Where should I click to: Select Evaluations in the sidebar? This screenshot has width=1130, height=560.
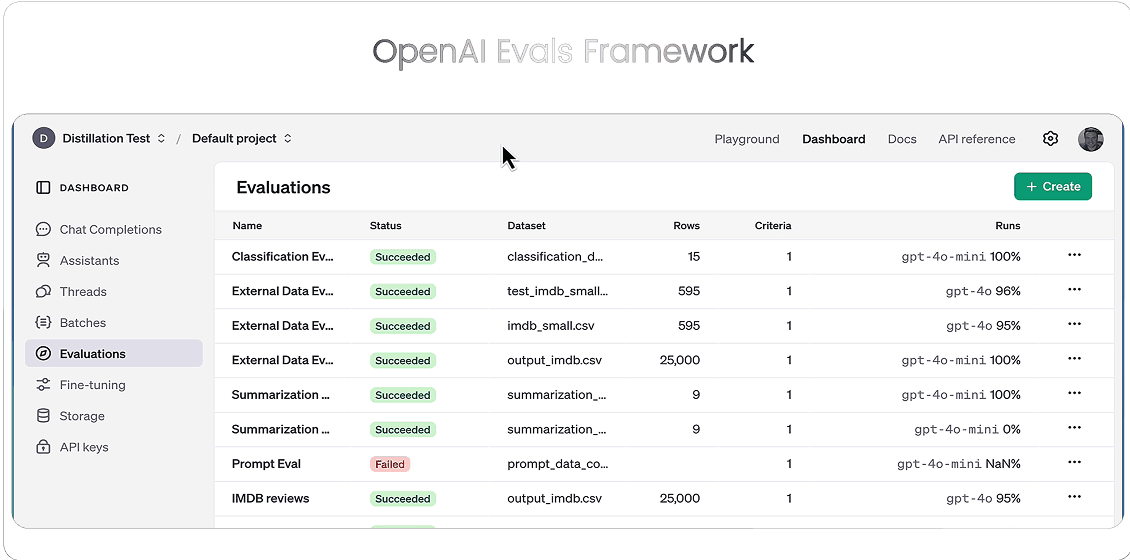point(114,353)
